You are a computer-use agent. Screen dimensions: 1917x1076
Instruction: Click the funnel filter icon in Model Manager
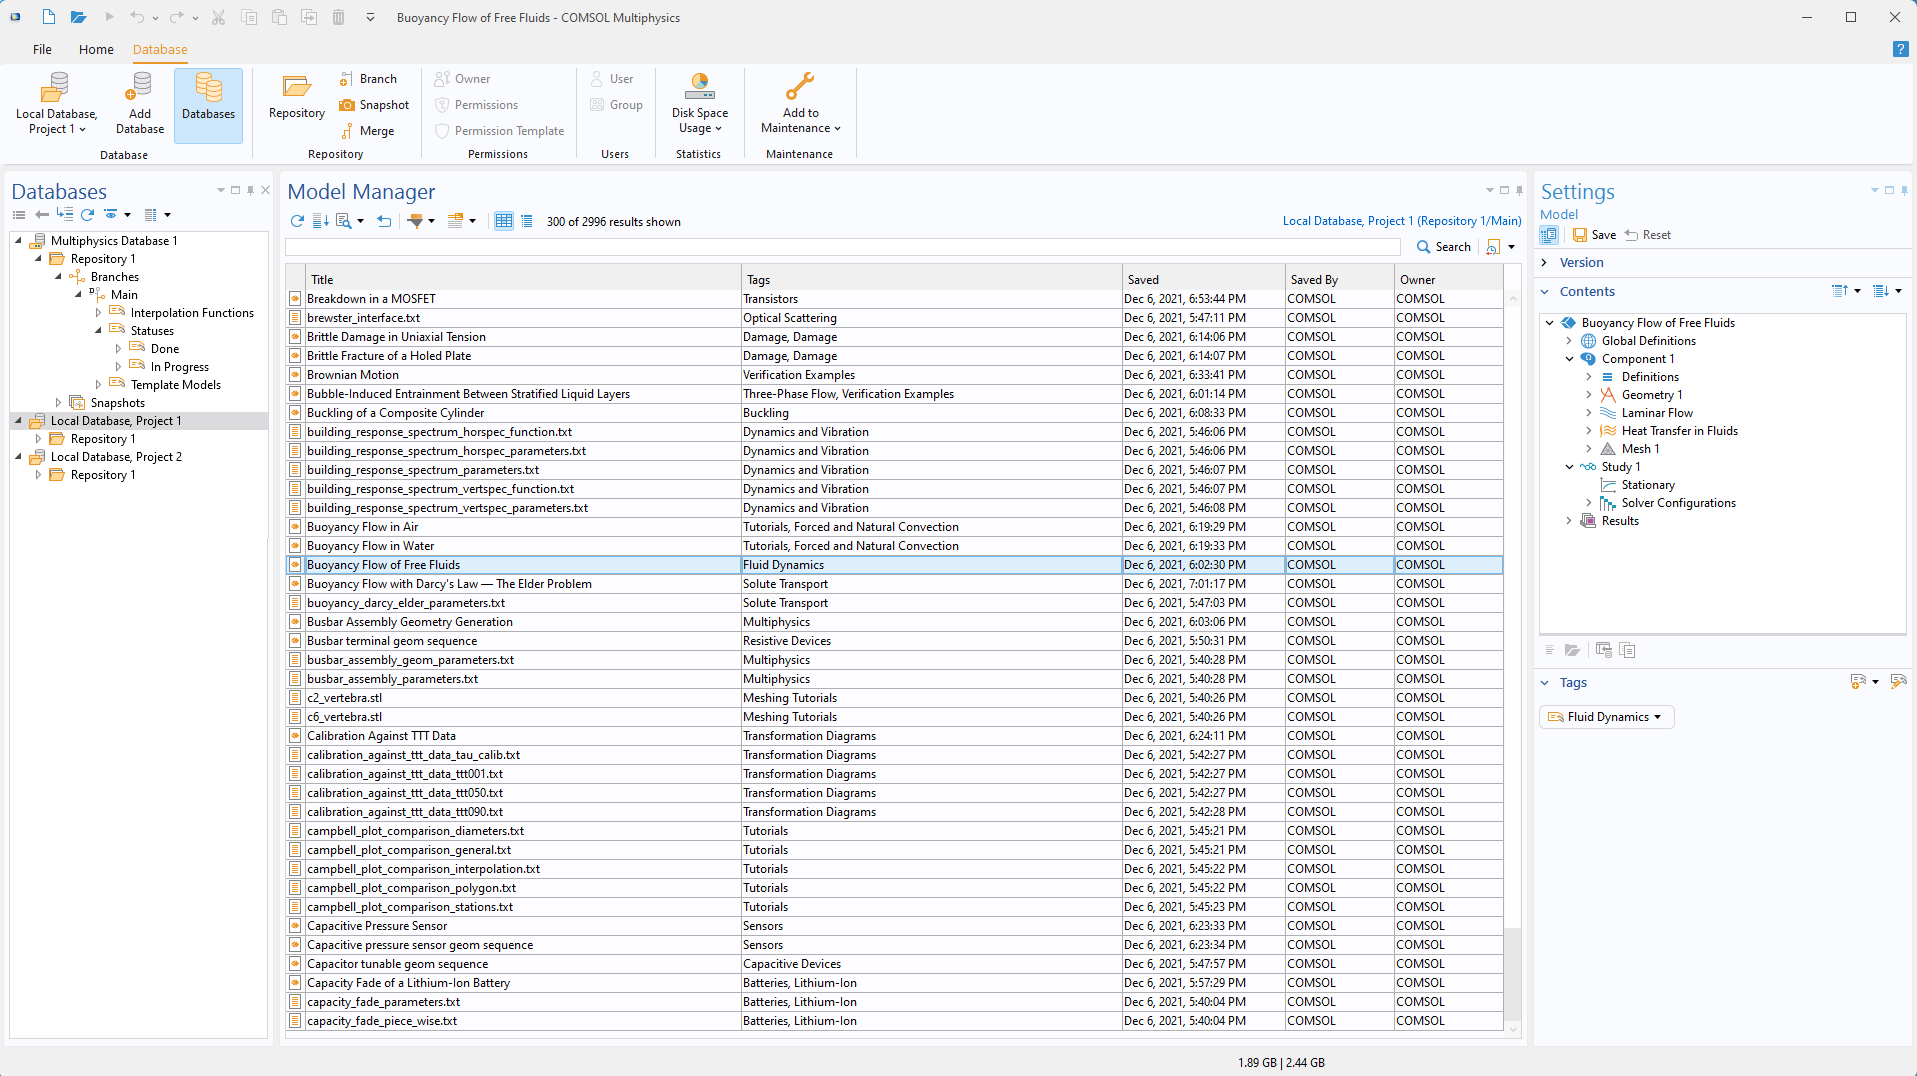coord(415,221)
